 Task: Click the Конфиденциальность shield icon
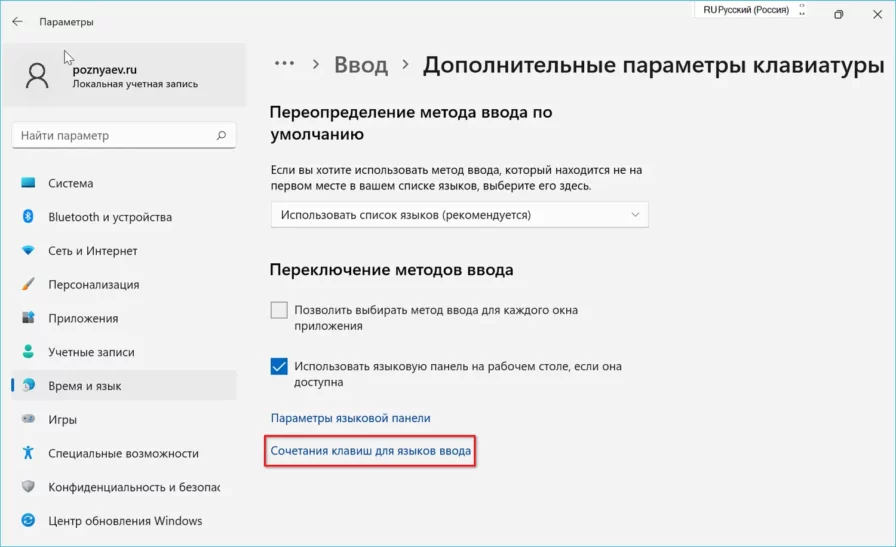[28, 486]
